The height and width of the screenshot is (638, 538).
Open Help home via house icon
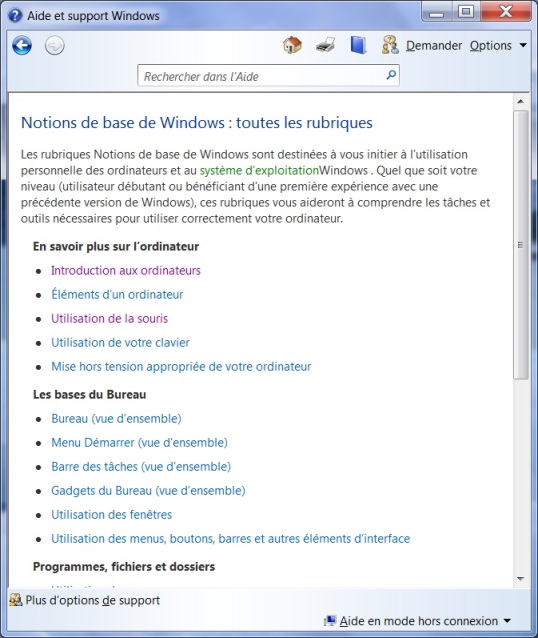pos(292,45)
